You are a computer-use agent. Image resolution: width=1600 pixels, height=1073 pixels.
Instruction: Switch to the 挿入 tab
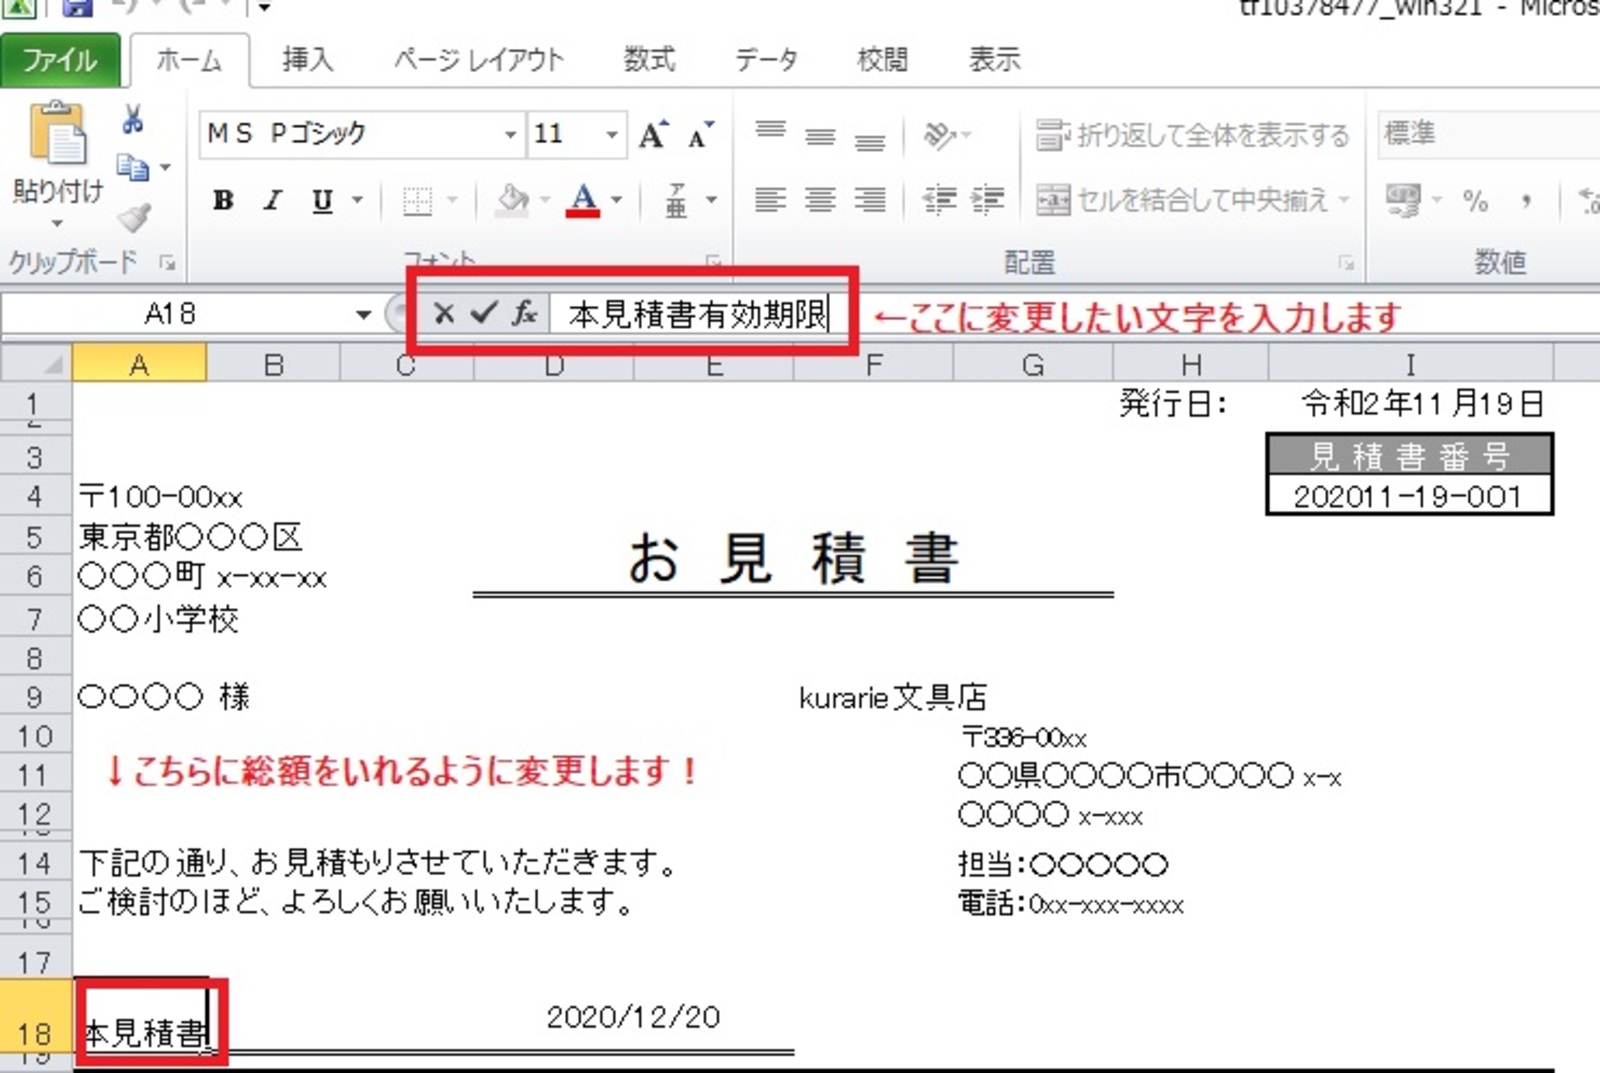tap(307, 60)
